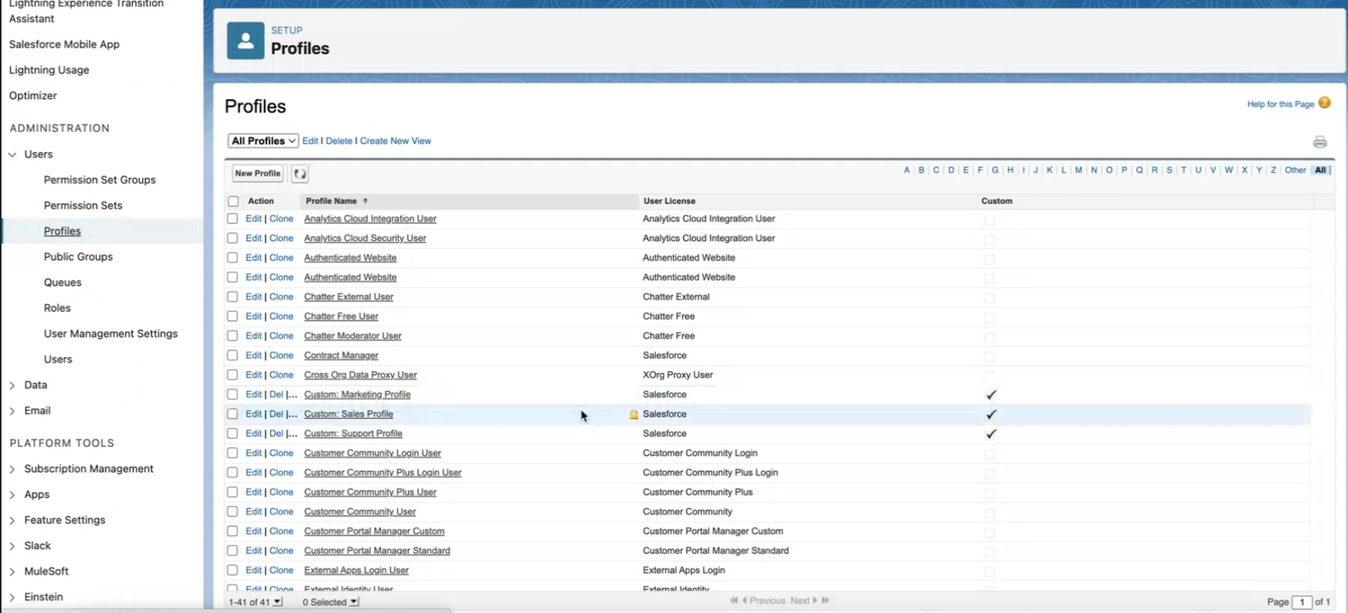Go to Roles in the sidebar
Screen dimensions: 1348x613
pos(57,308)
